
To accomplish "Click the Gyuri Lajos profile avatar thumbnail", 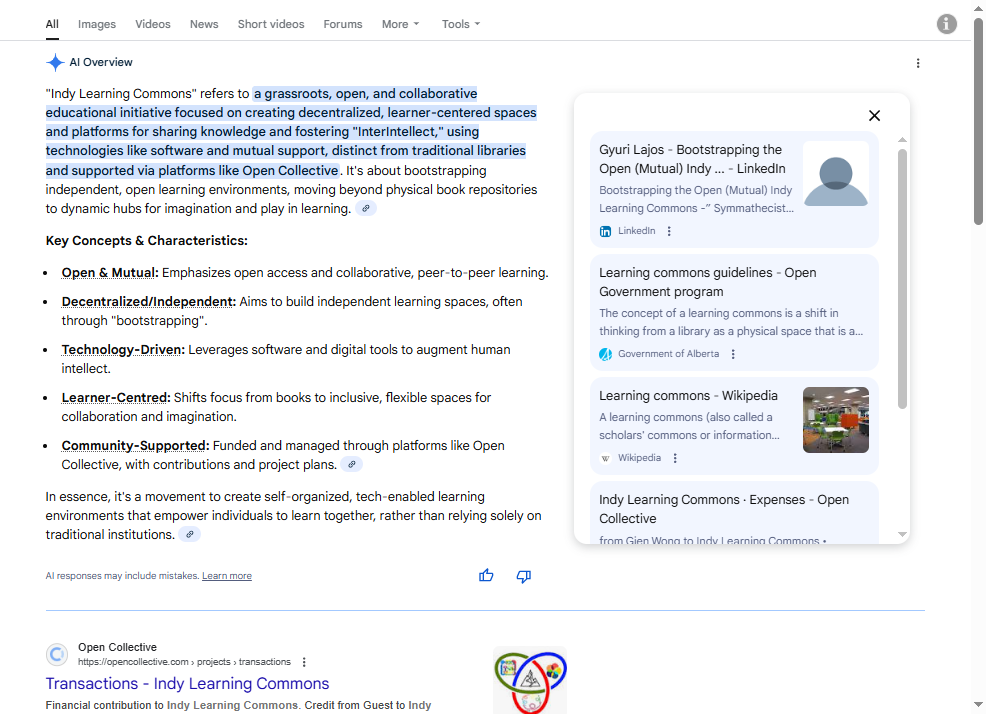I will tap(836, 174).
